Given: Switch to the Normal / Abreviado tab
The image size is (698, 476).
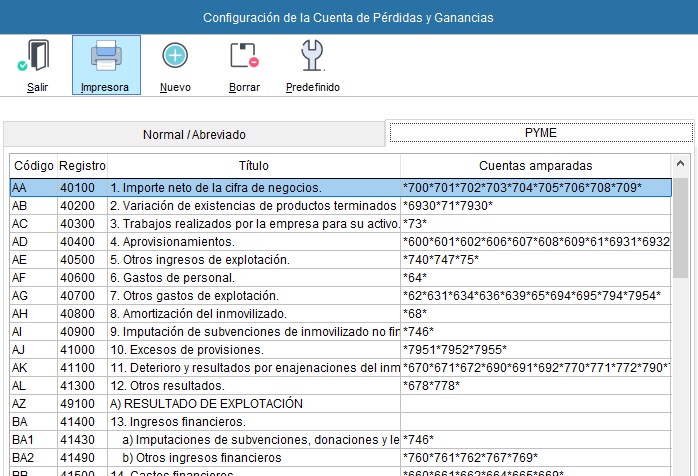Looking at the screenshot, I should click(194, 133).
